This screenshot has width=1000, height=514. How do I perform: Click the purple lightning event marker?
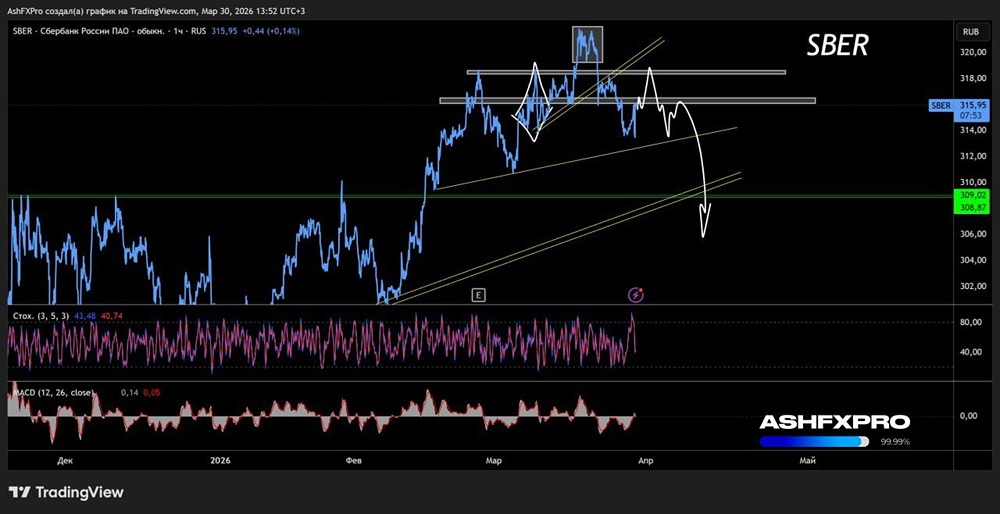pos(636,295)
